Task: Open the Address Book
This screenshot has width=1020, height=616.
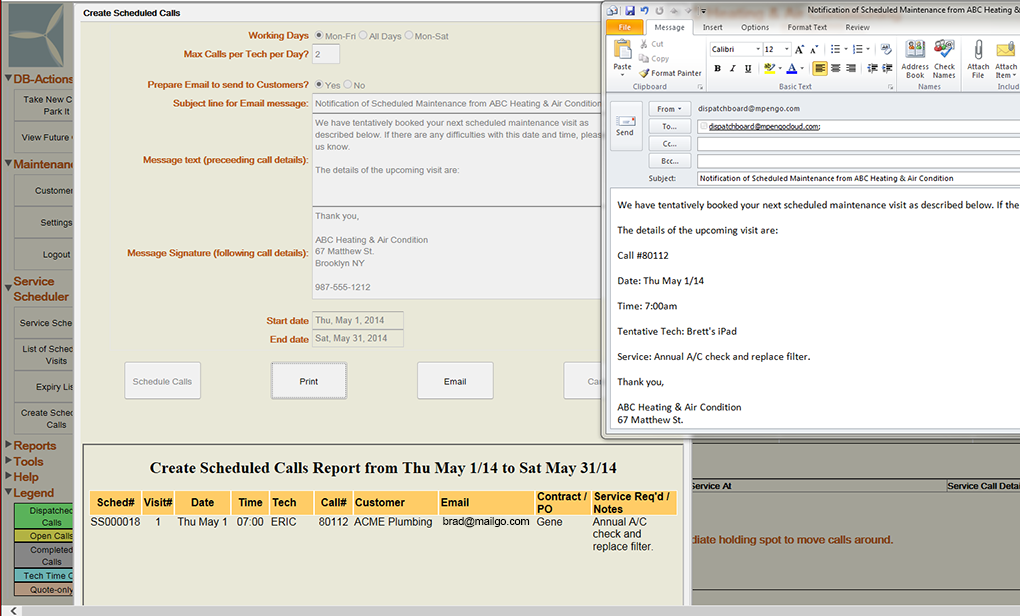Action: pos(915,58)
